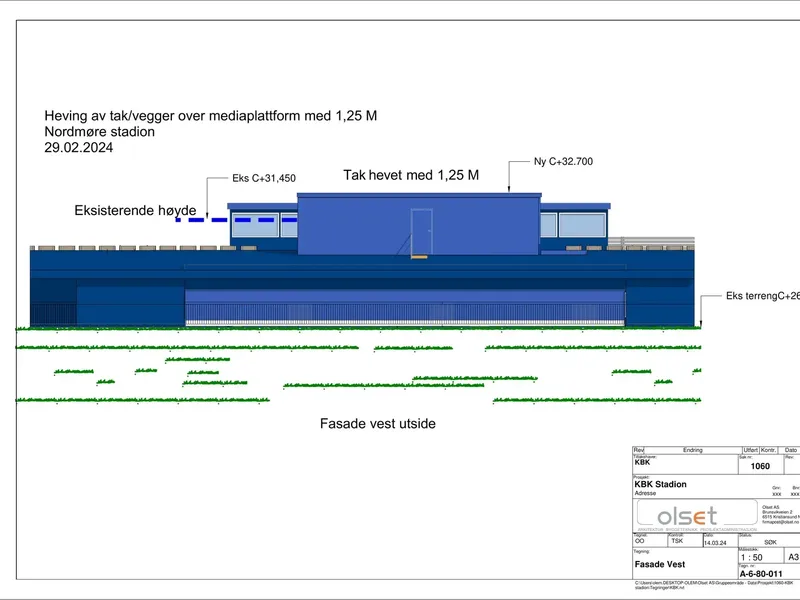Viewport: 800px width, 600px height.
Task: Click the 'Adresse' text in title block
Action: (x=645, y=493)
